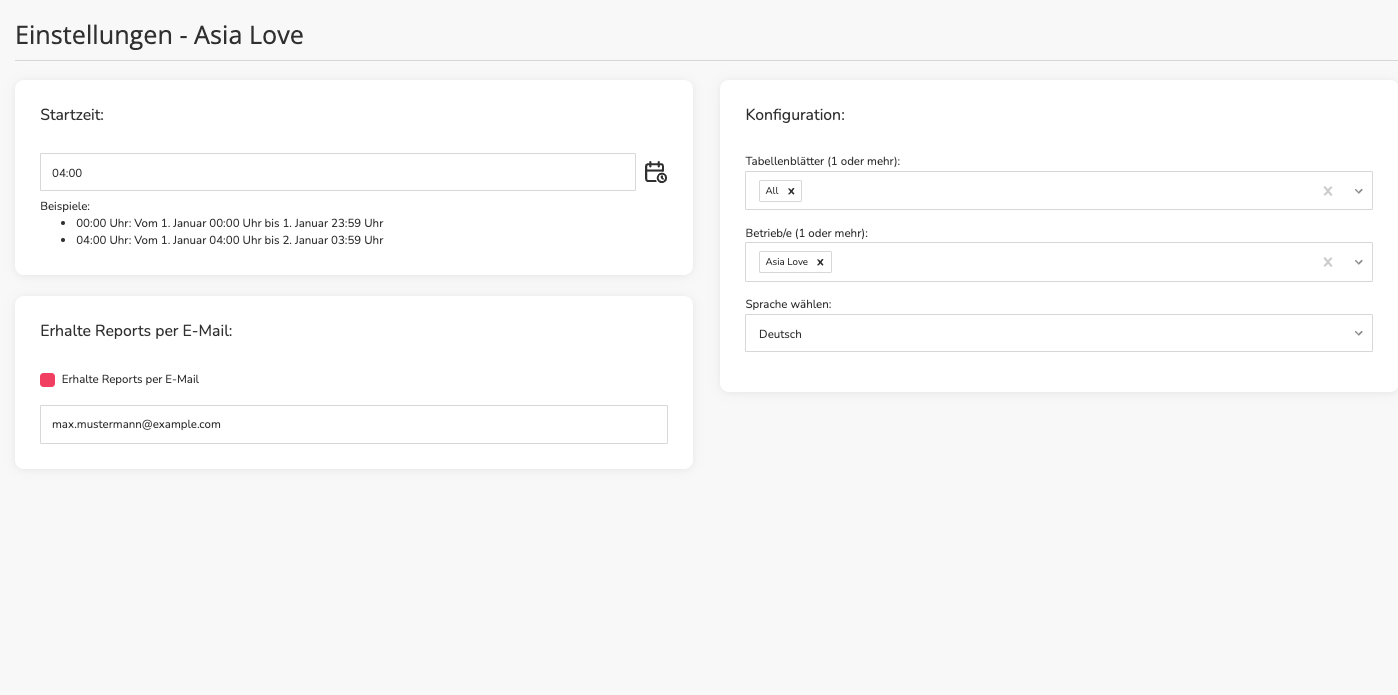This screenshot has height=695, width=1398.
Task: Click the "All" tag label in Tabellenblätter
Action: click(x=772, y=191)
